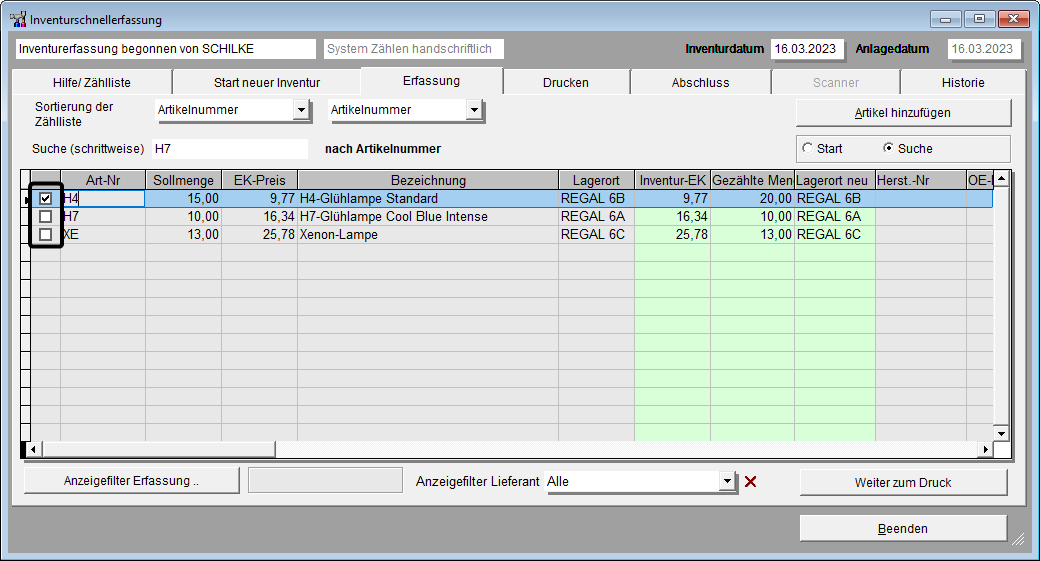
Task: Click the Inventurschnellerfassung title bar app icon
Action: [x=18, y=19]
